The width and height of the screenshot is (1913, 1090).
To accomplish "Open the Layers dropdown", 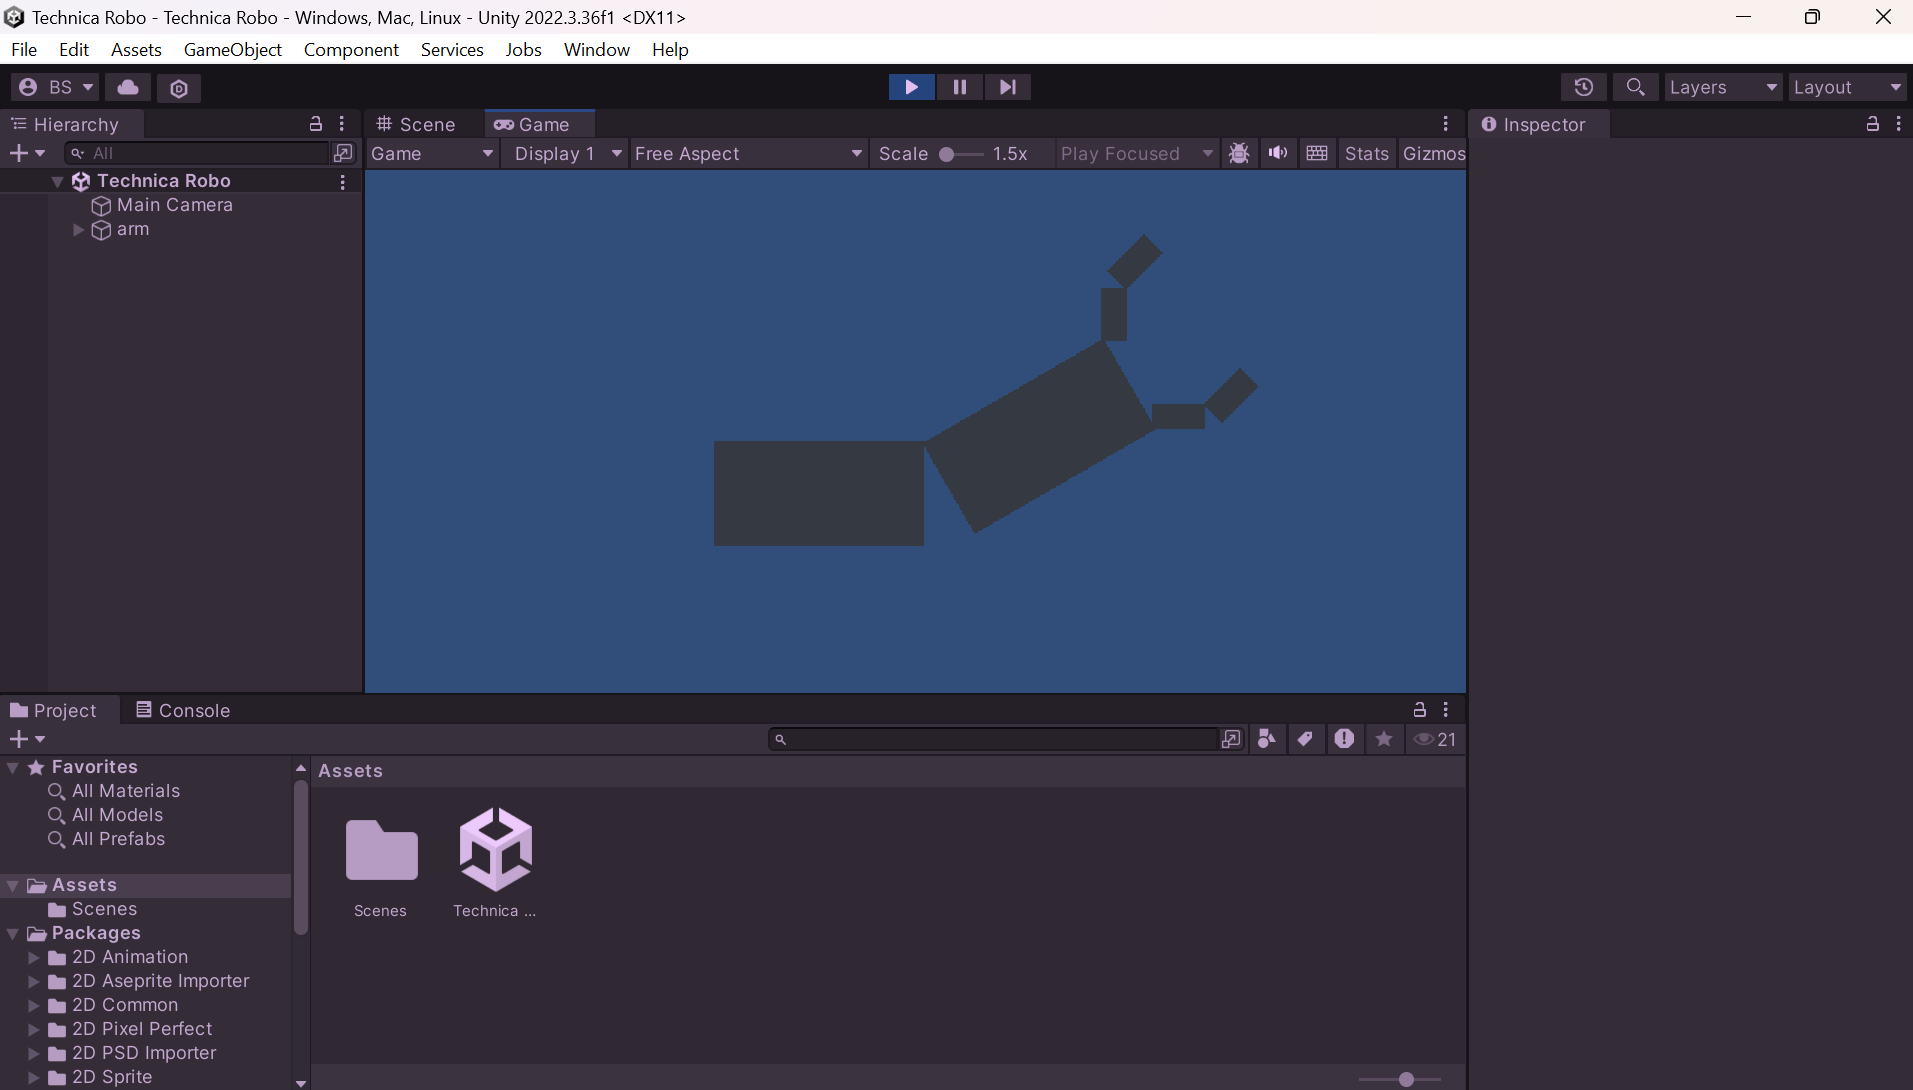I will [1723, 87].
